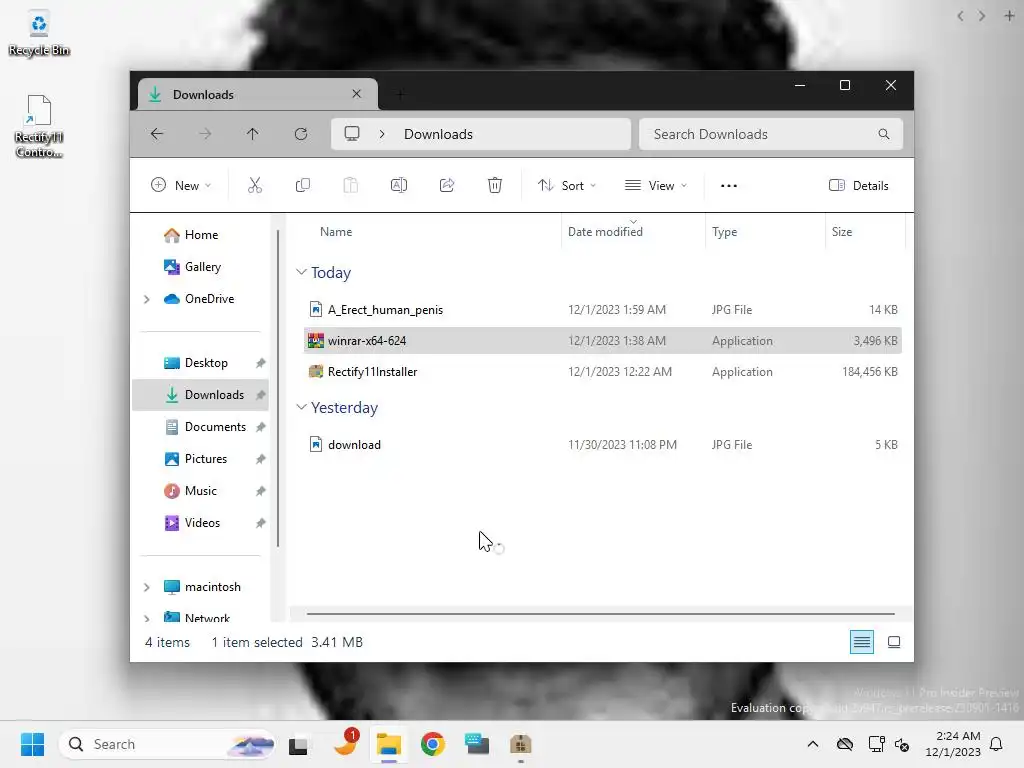Click the Rectify11 Control shortcut on desktop
The height and width of the screenshot is (768, 1024).
(x=39, y=127)
